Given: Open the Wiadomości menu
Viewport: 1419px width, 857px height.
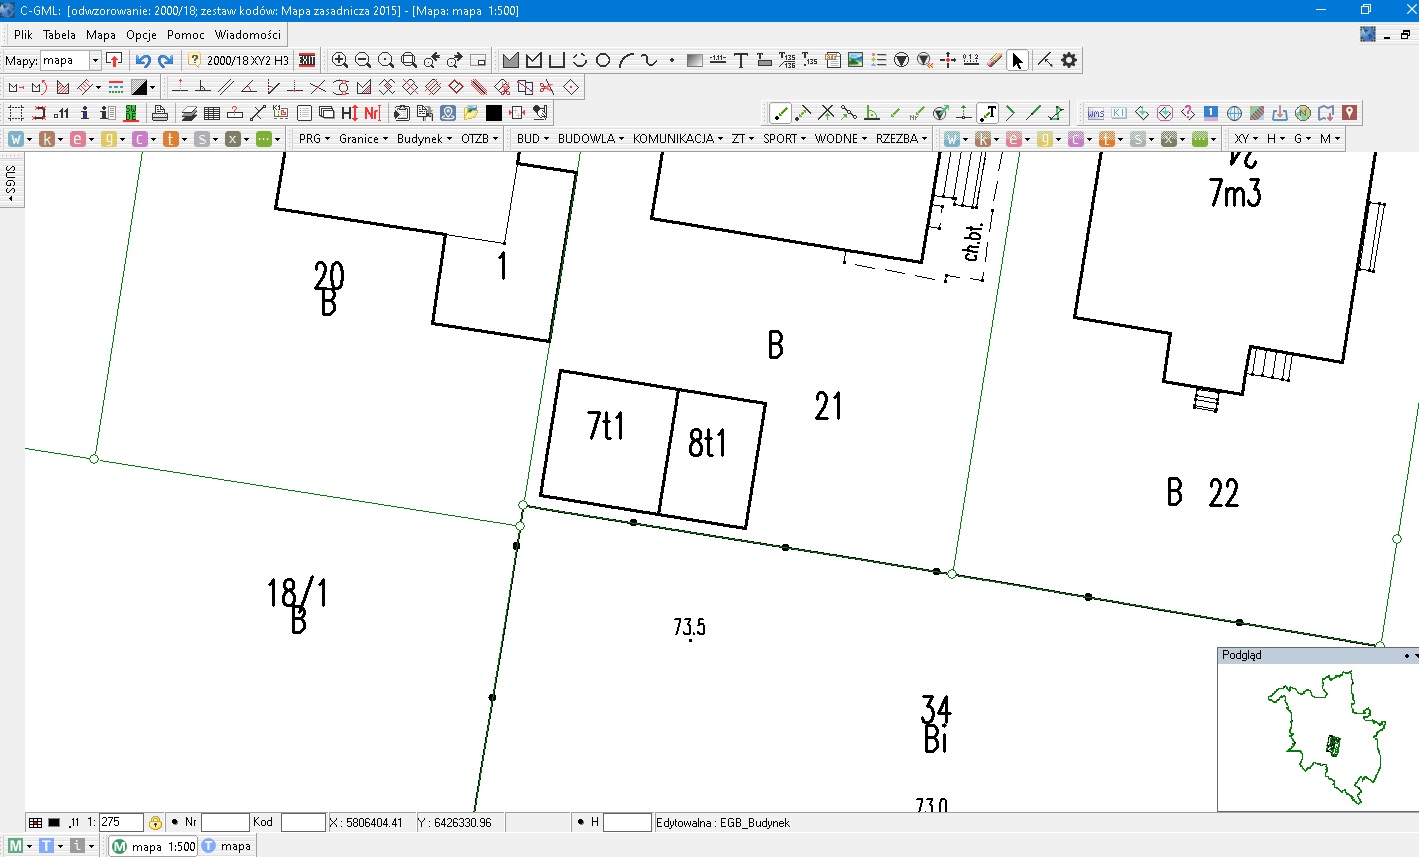Looking at the screenshot, I should [248, 34].
